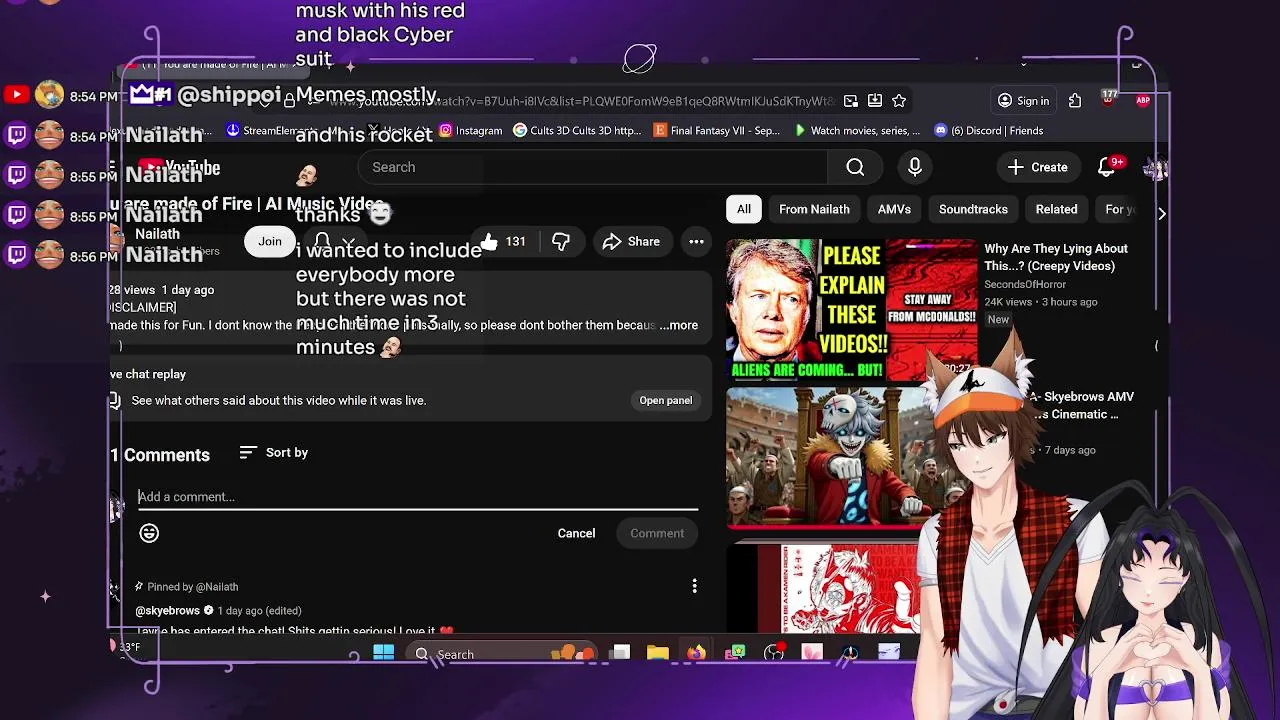Open the Discord Friends bookmark
The image size is (1280, 720).
coord(988,130)
